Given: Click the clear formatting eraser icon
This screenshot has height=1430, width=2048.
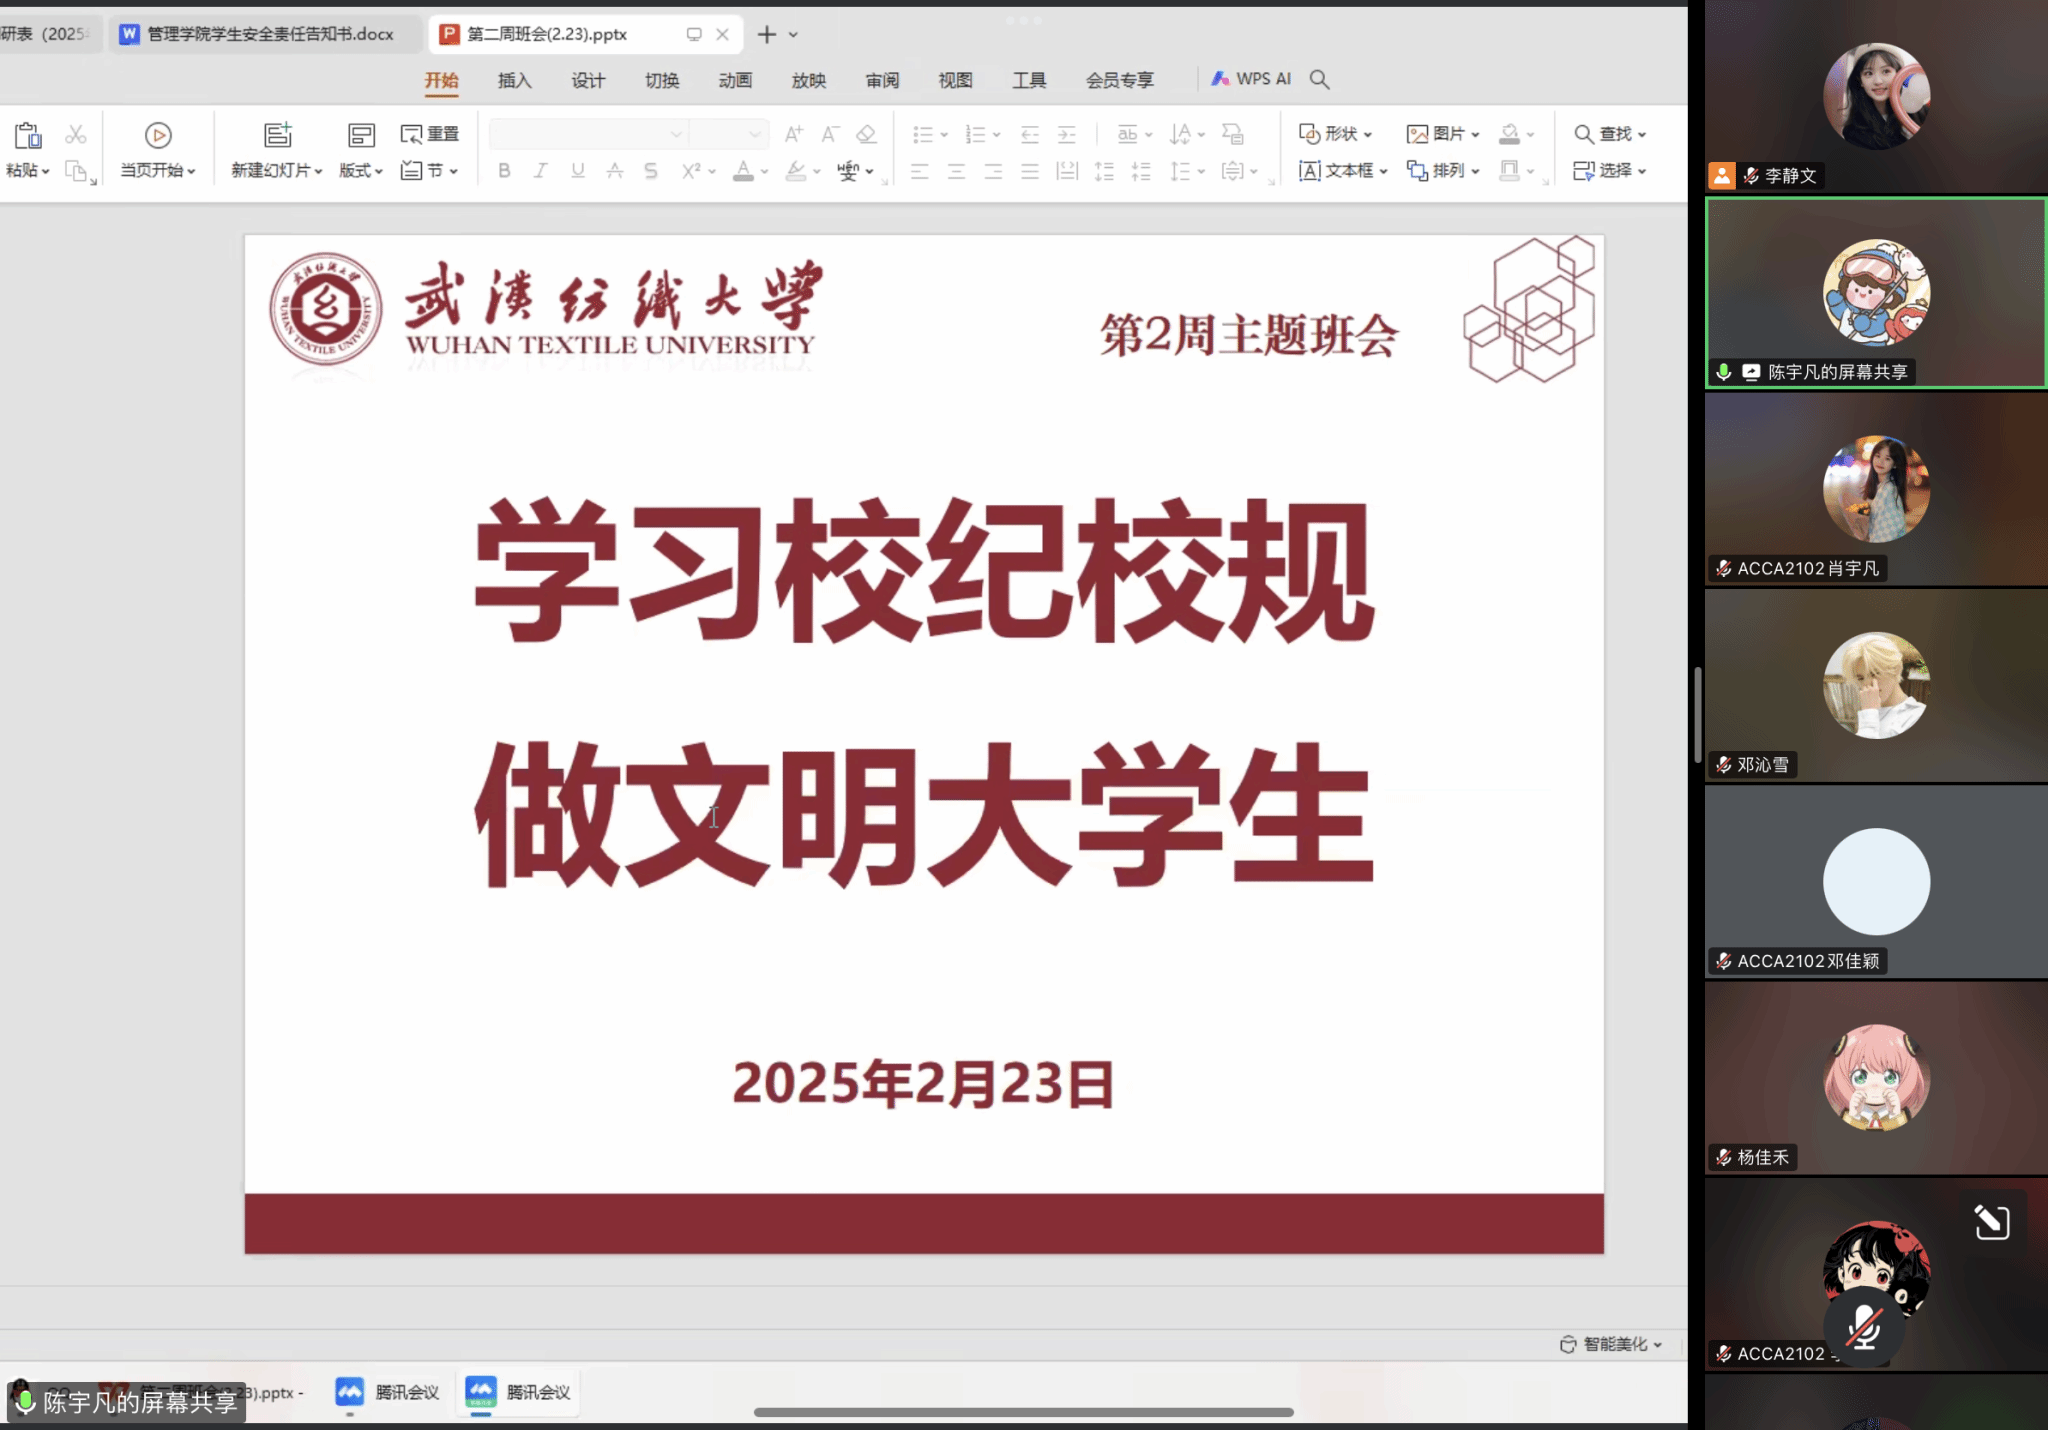Looking at the screenshot, I should pos(866,134).
